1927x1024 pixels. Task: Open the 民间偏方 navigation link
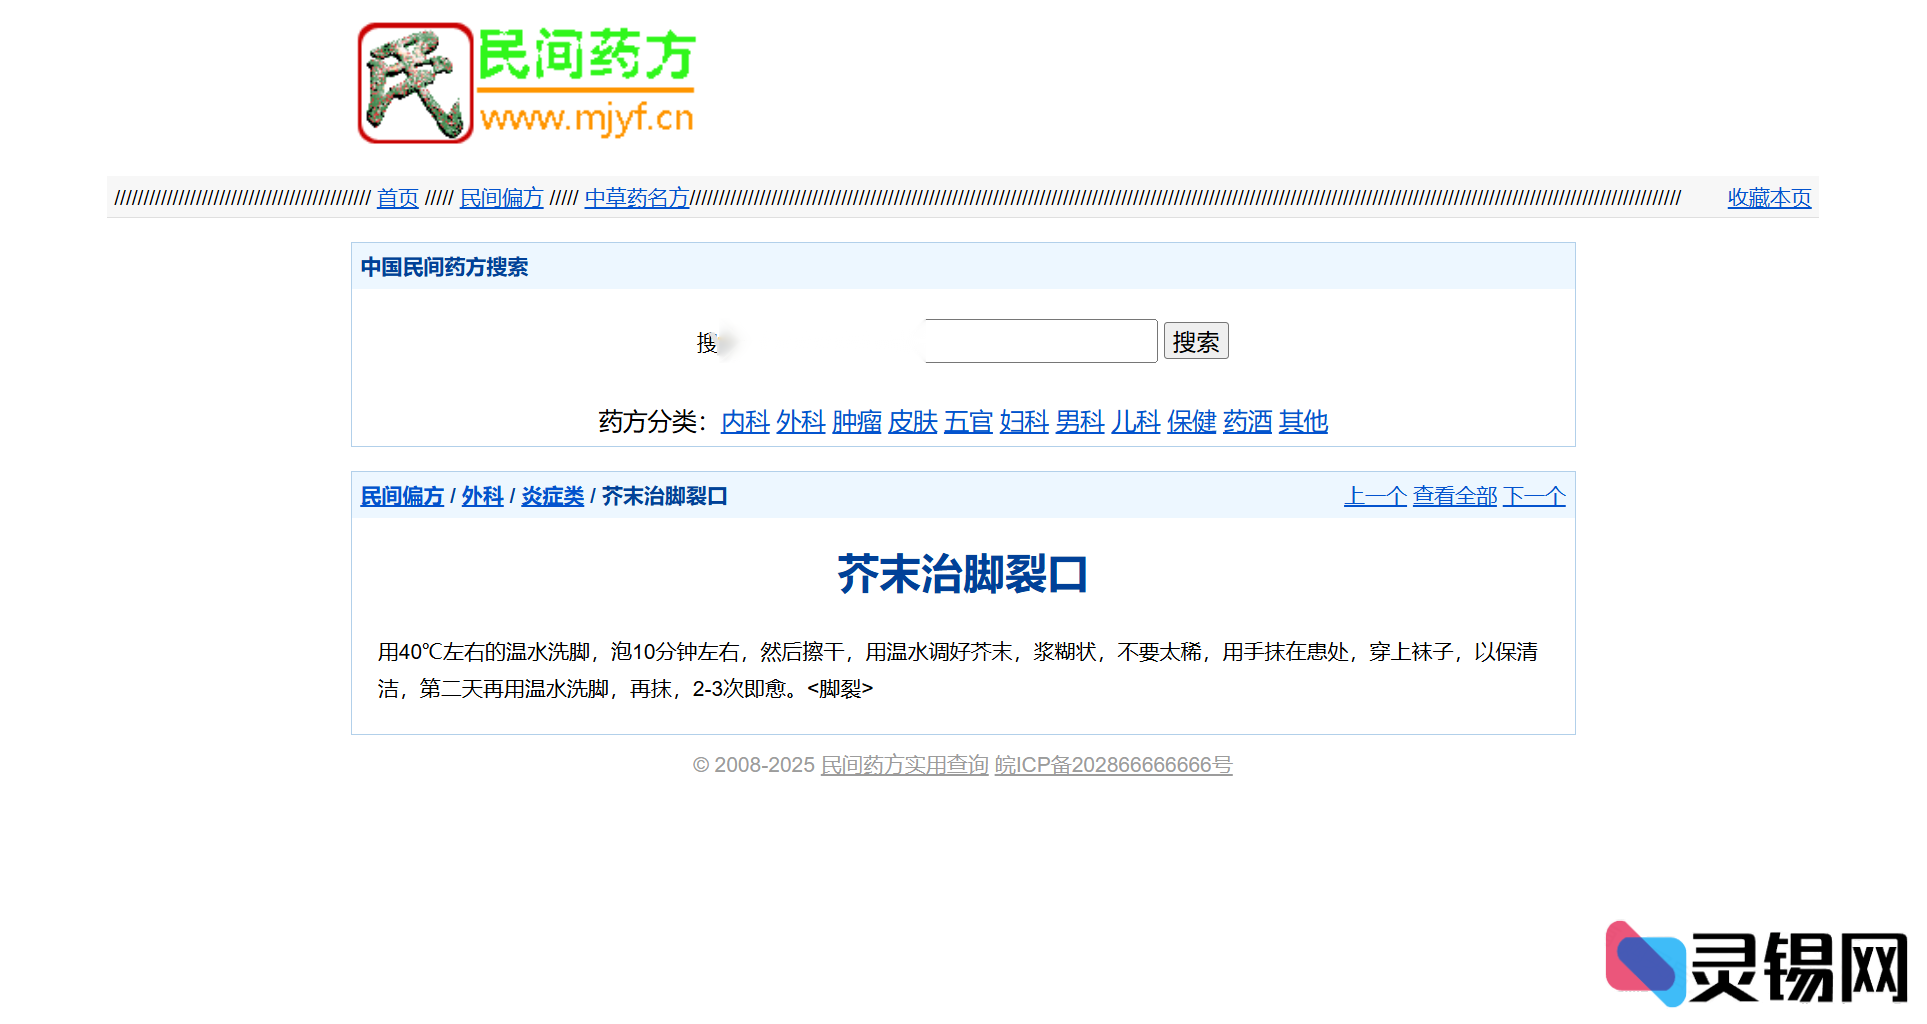[x=501, y=198]
